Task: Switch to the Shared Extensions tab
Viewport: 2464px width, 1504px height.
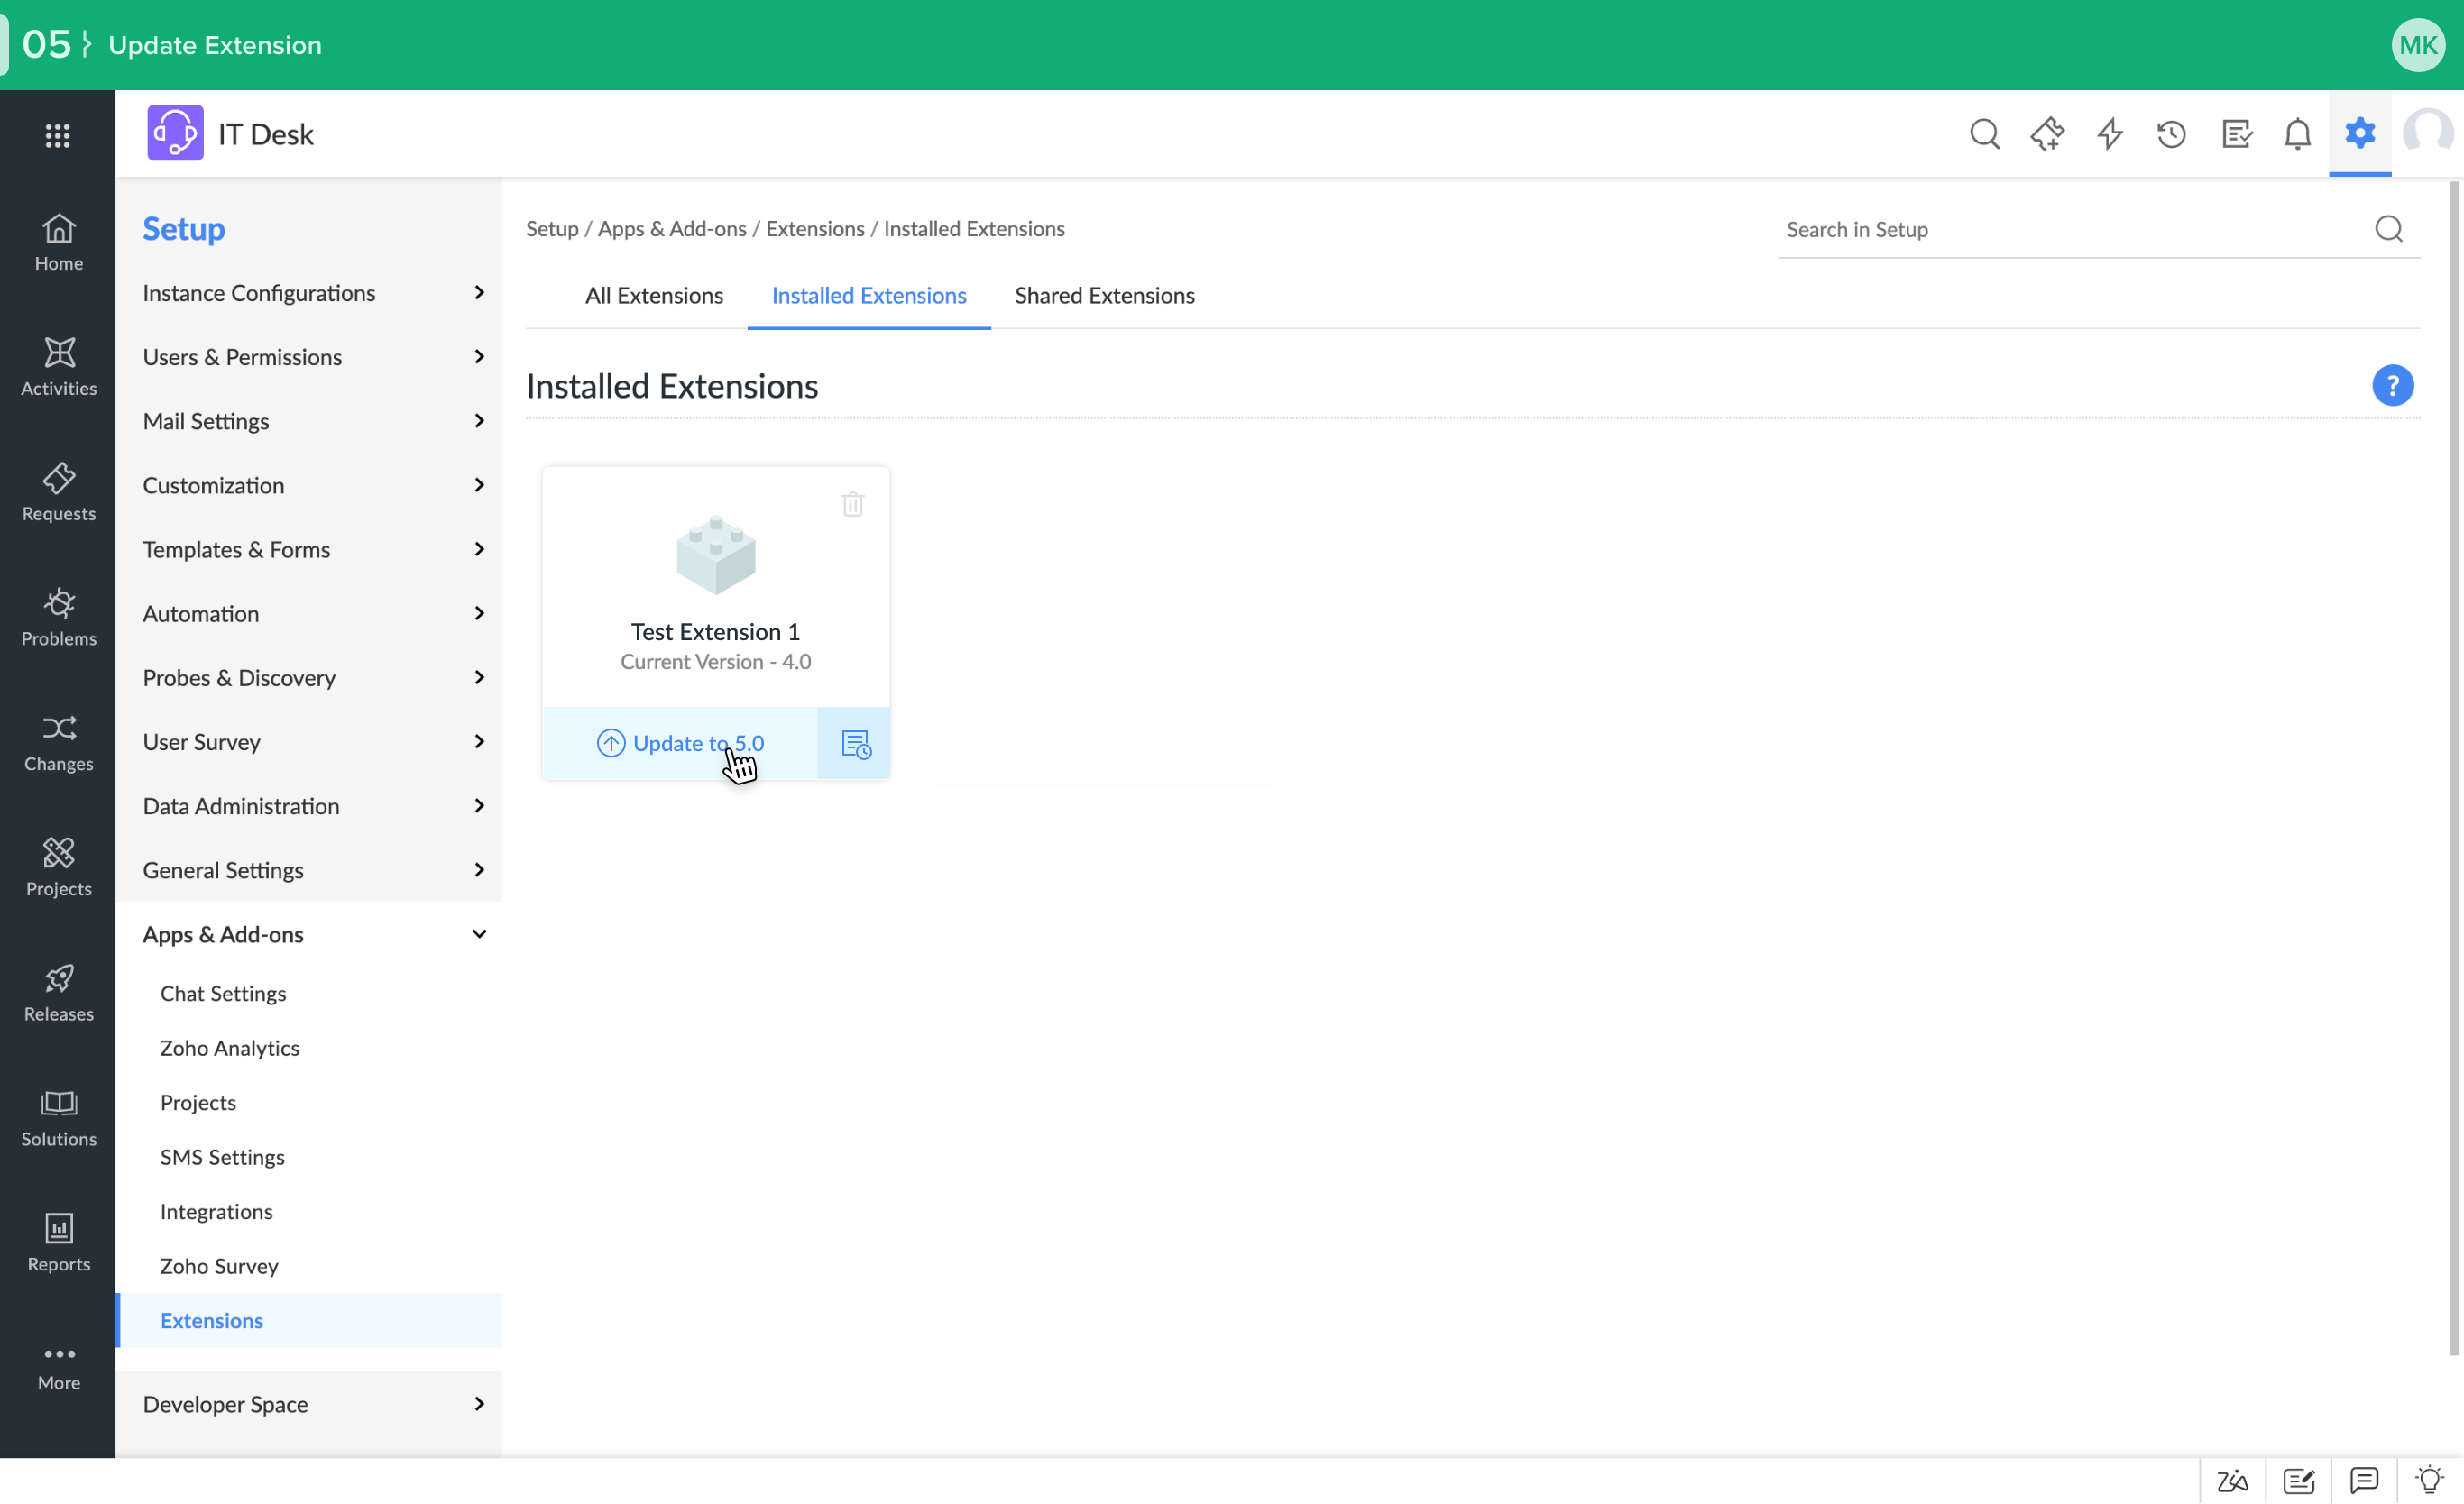Action: click(1104, 296)
